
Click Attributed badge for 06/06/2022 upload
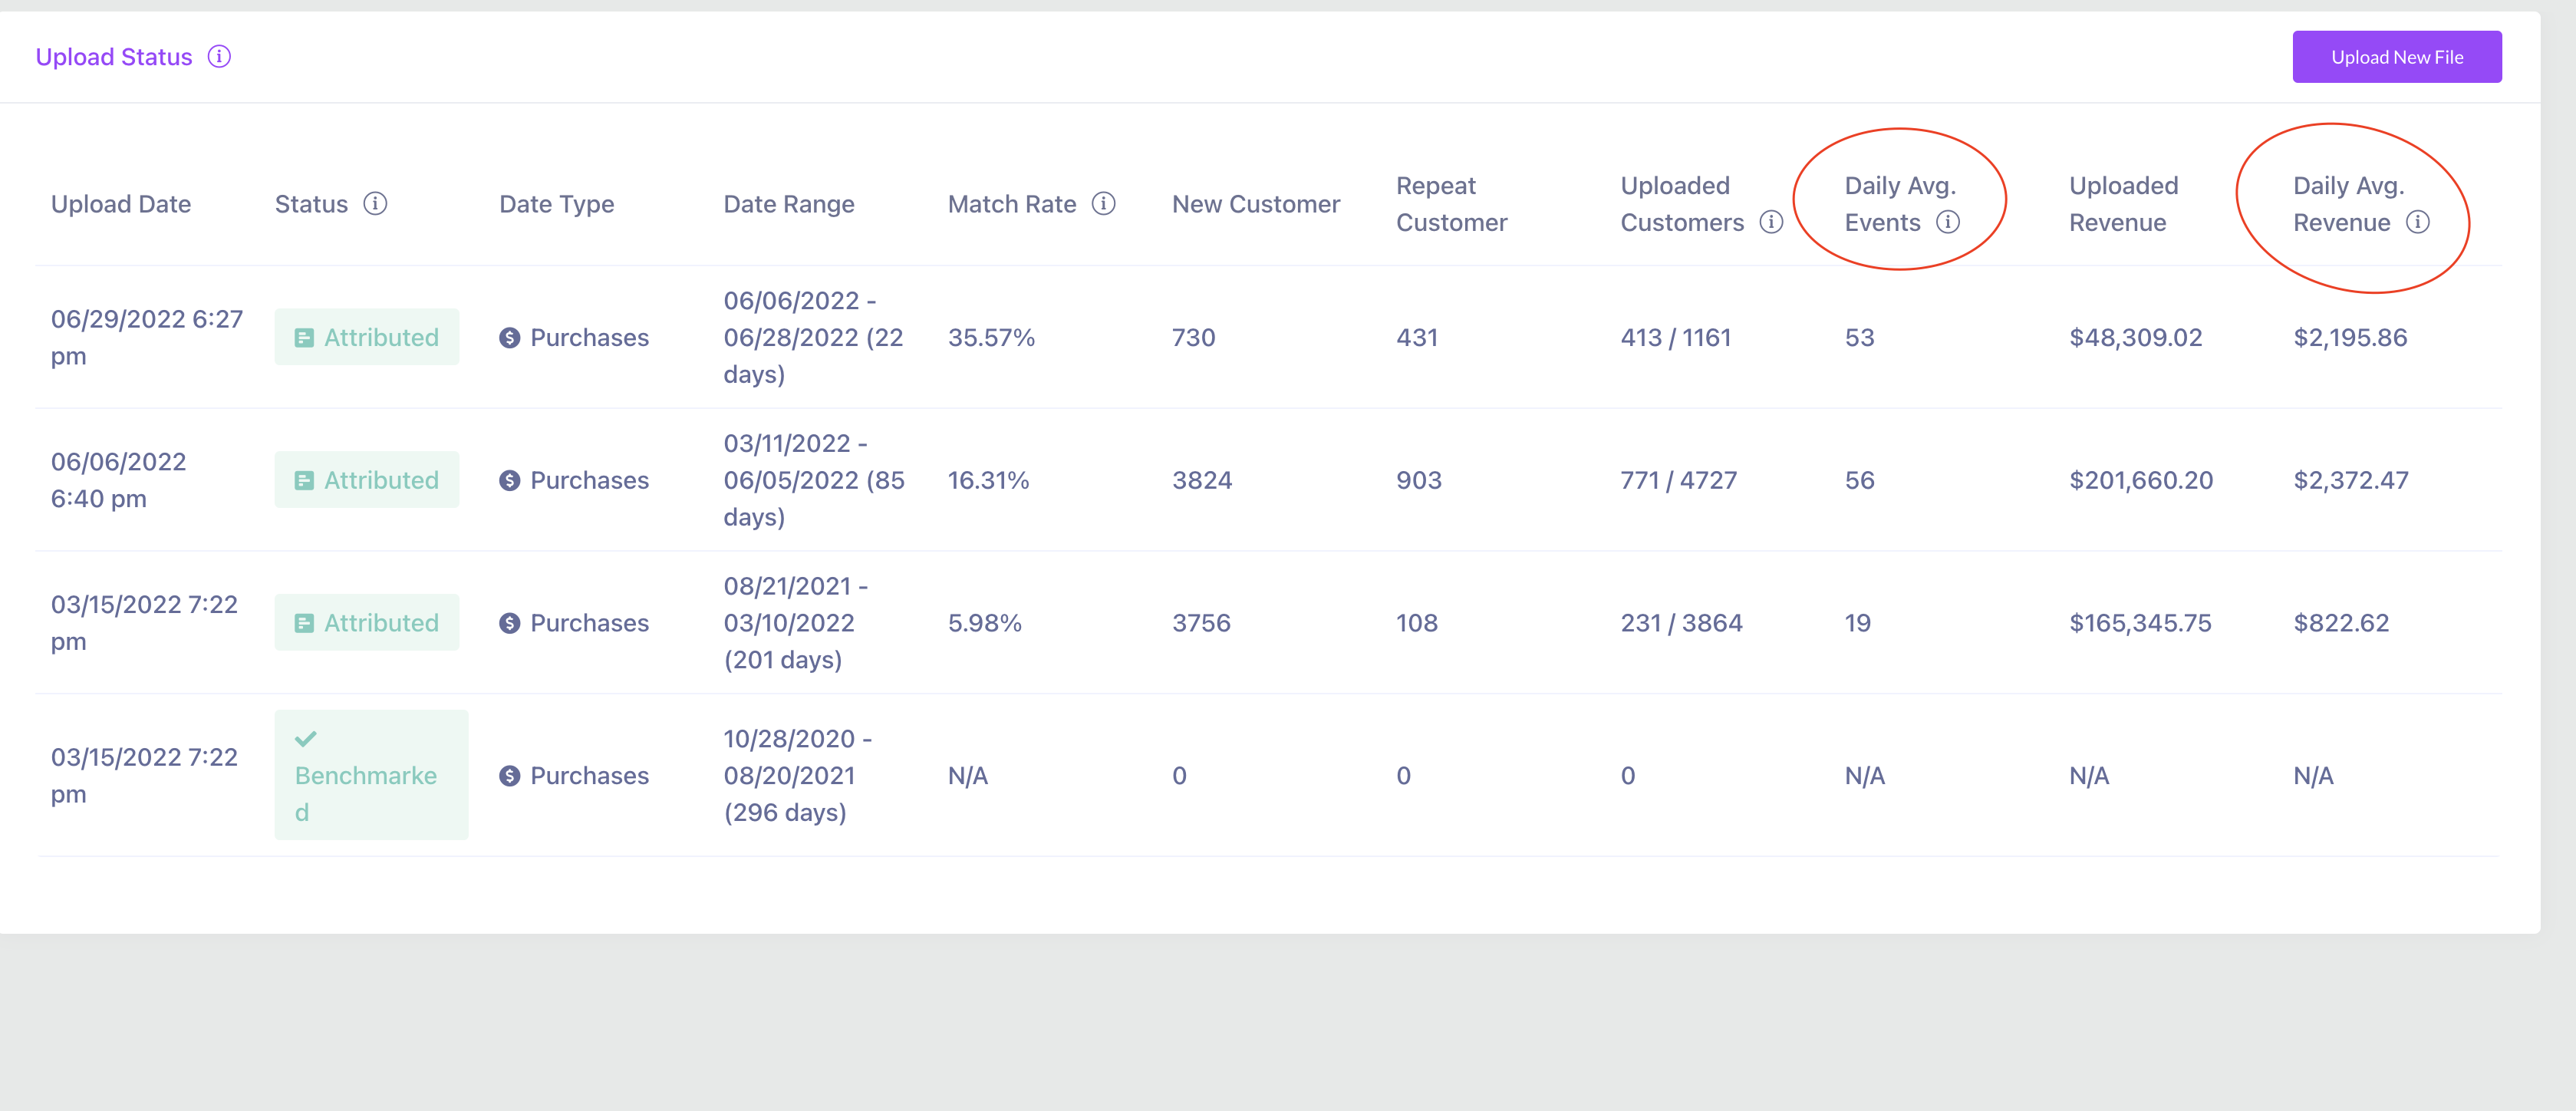(367, 481)
